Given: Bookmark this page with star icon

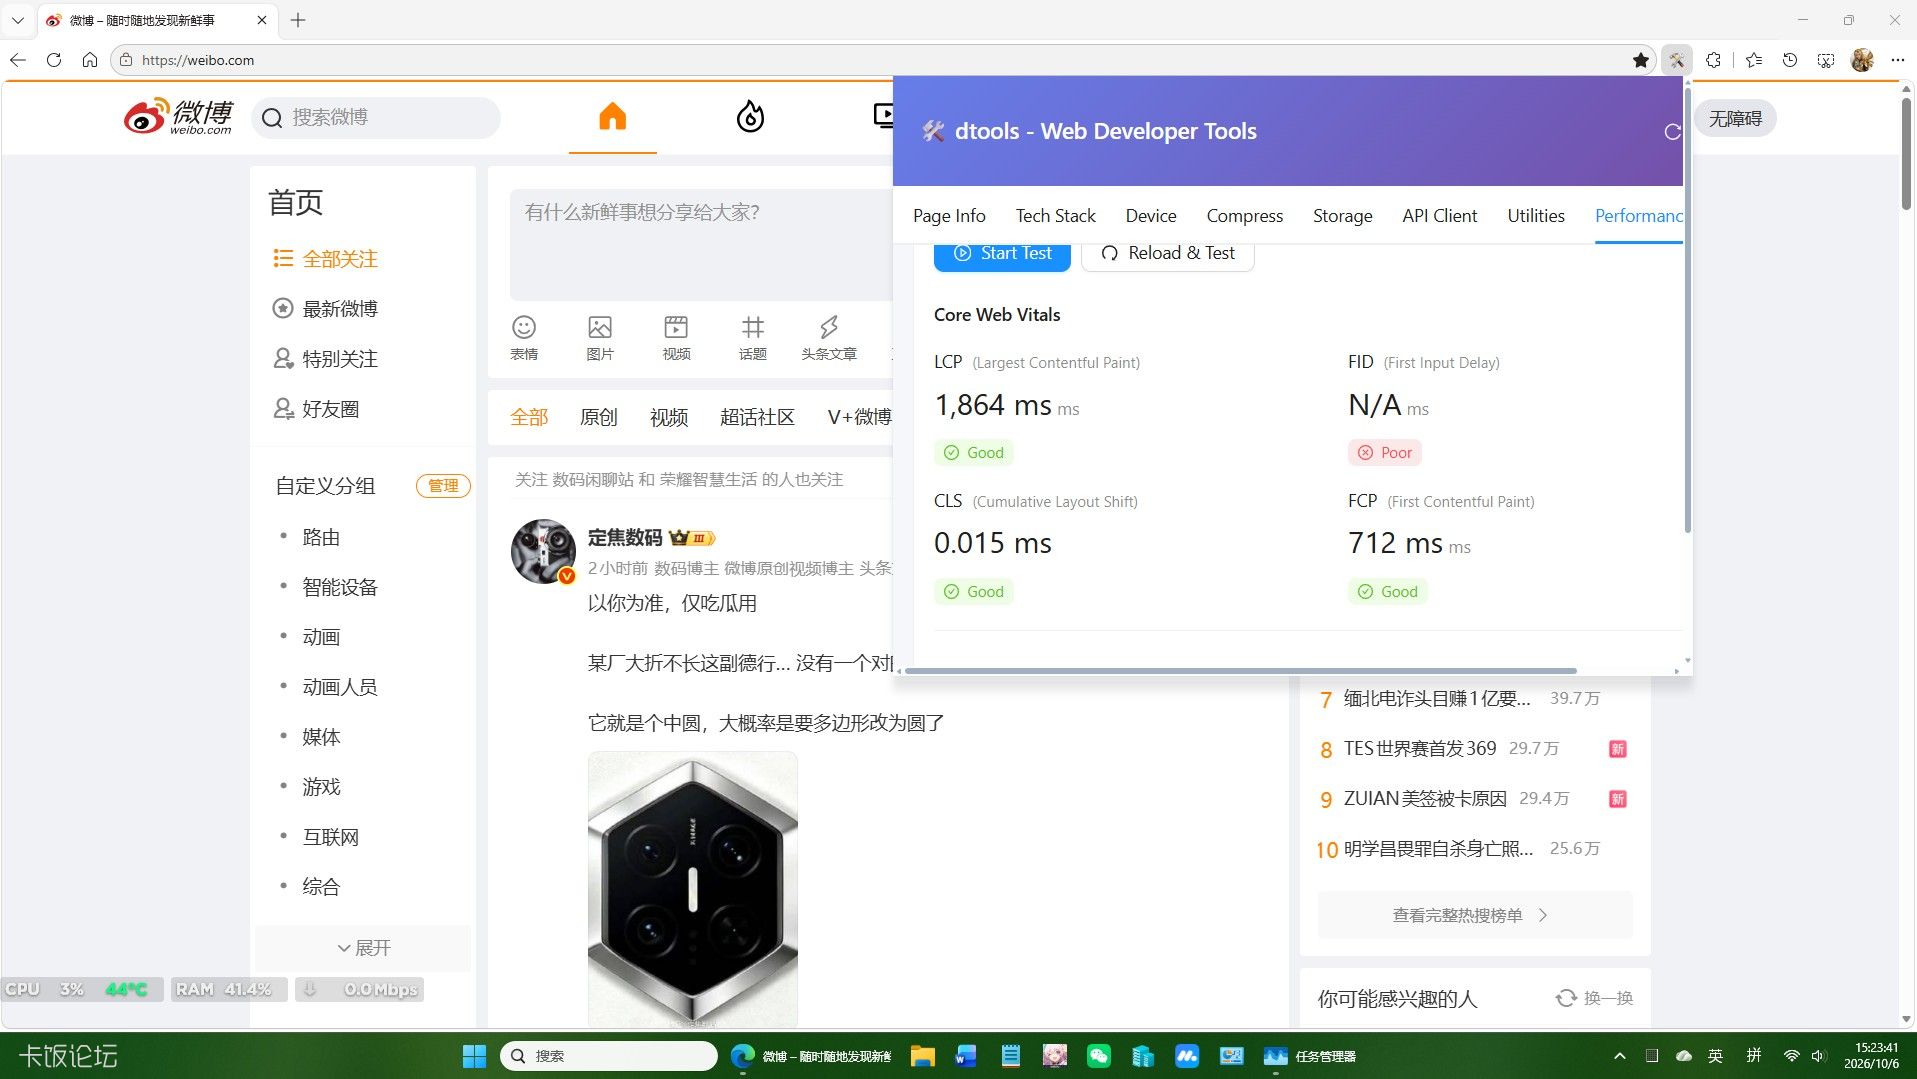Looking at the screenshot, I should click(1640, 60).
